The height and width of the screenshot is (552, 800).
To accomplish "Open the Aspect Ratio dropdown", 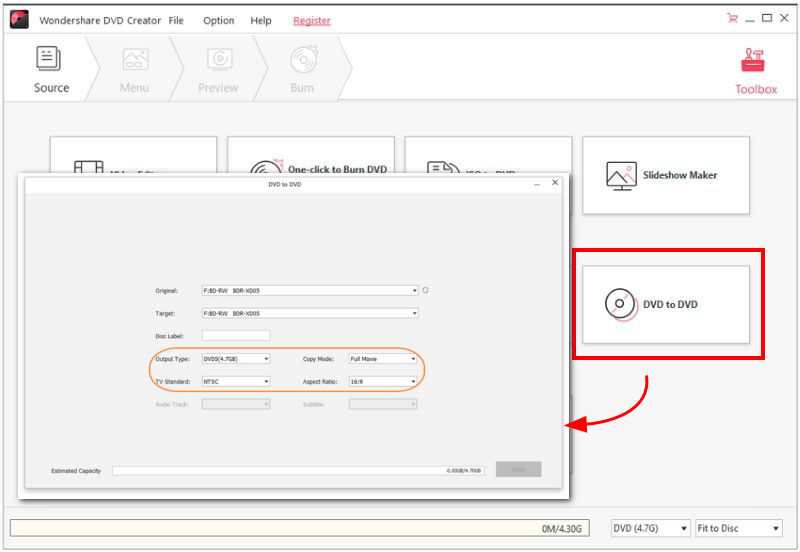I will (383, 381).
